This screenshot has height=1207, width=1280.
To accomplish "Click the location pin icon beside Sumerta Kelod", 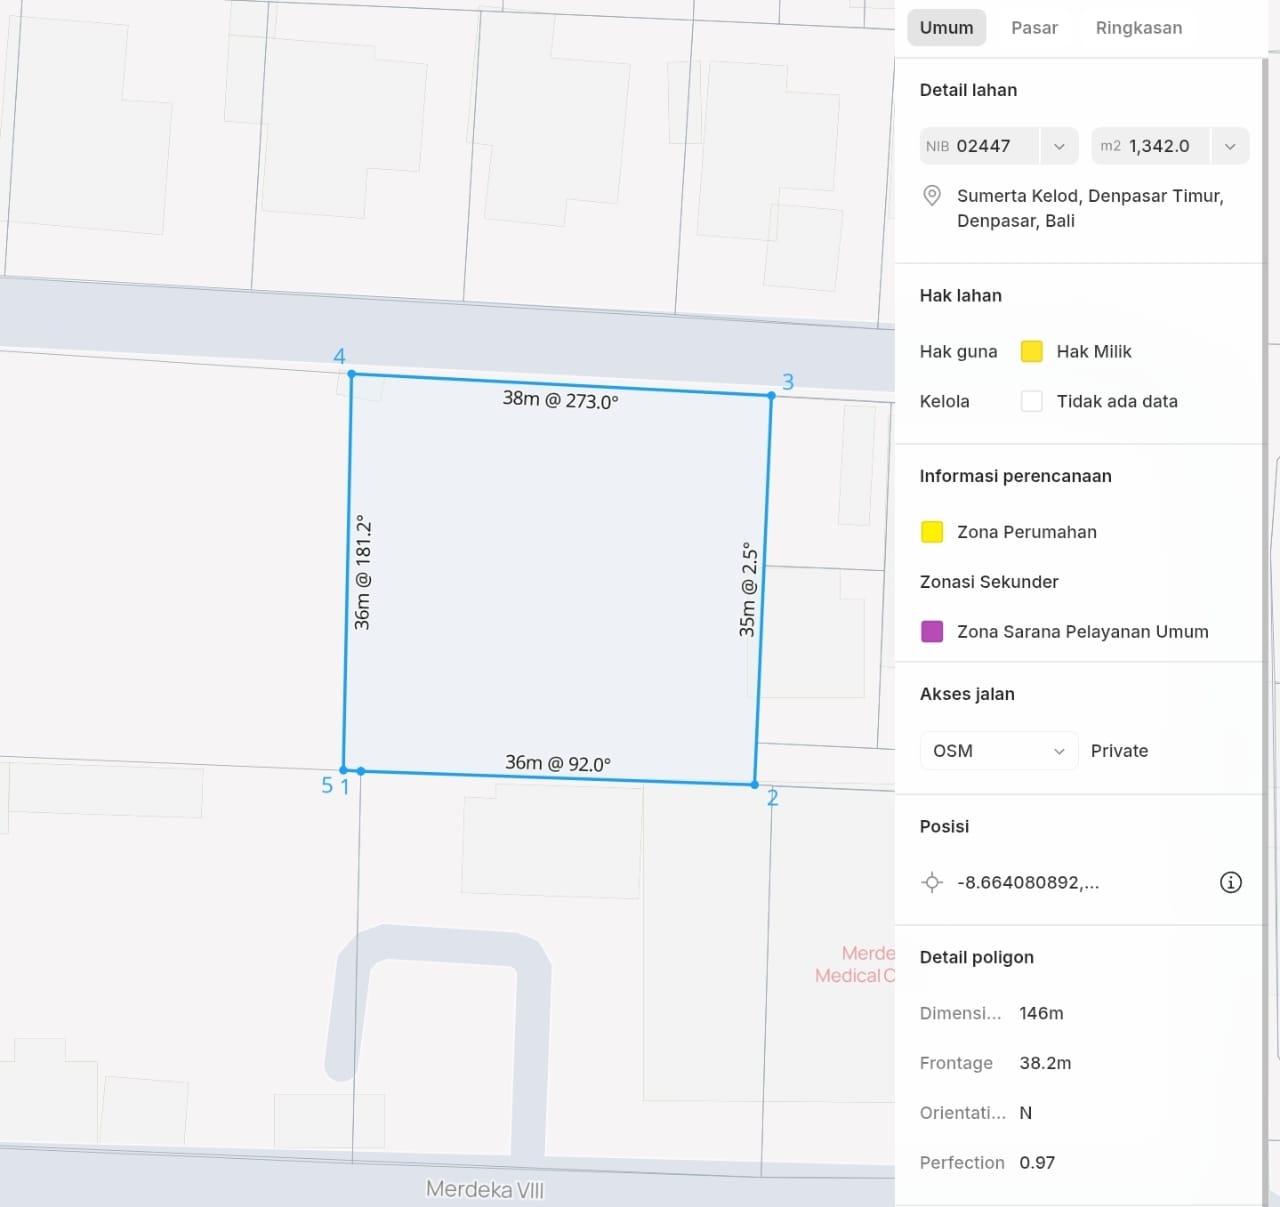I will (931, 196).
